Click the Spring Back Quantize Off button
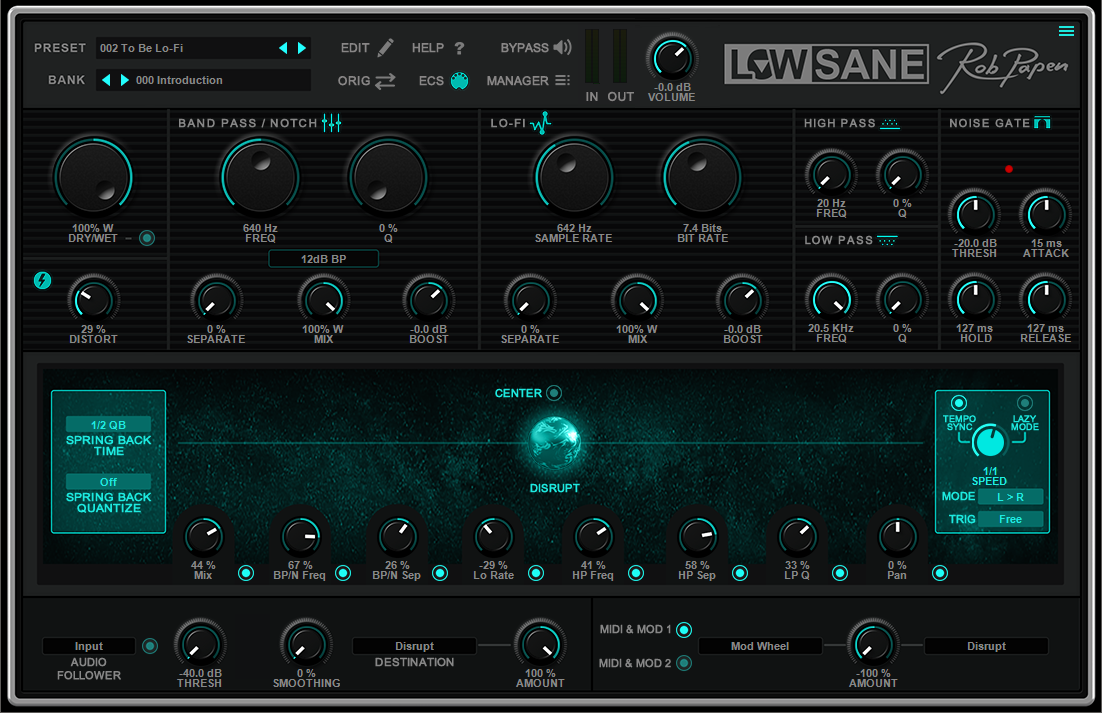Image resolution: width=1102 pixels, height=713 pixels. (108, 483)
